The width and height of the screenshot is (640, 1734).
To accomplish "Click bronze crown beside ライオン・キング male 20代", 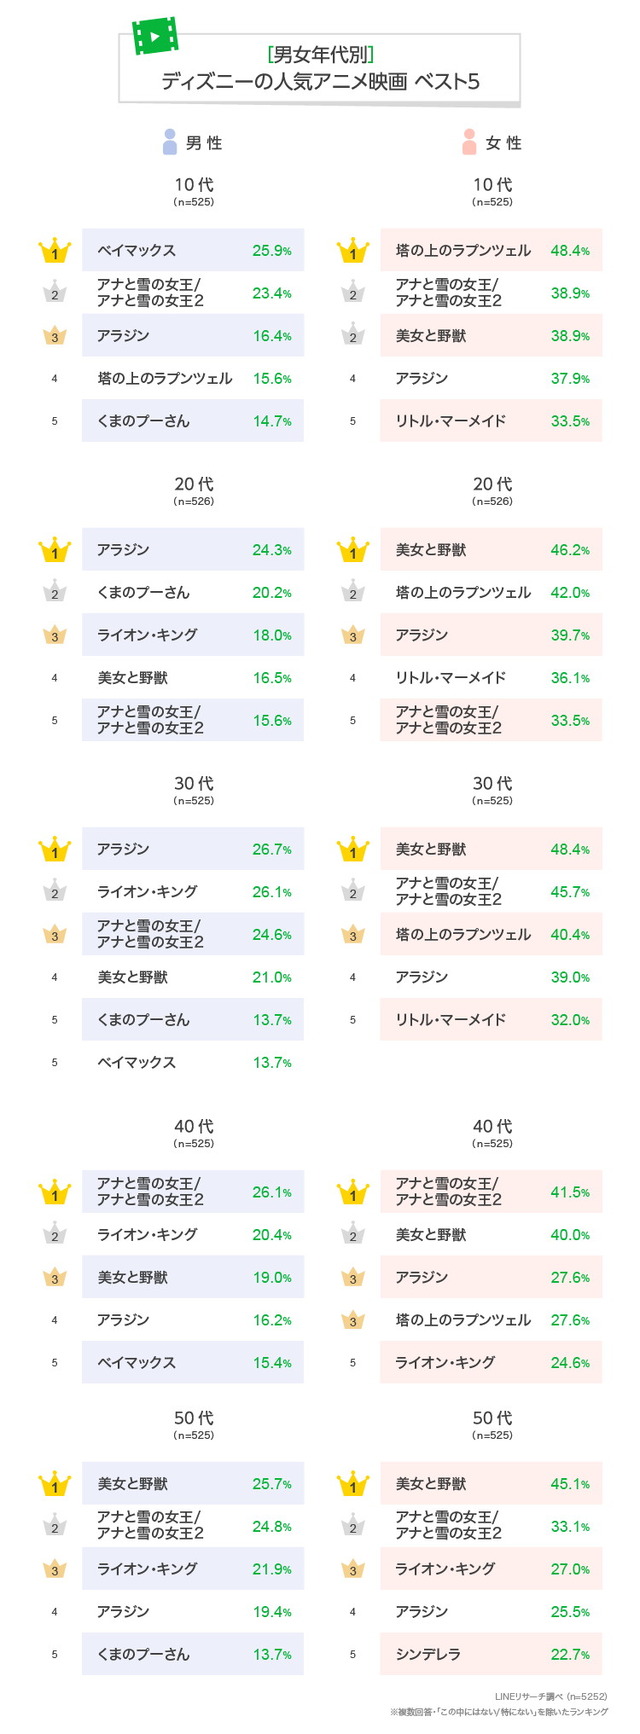I will click(x=55, y=634).
